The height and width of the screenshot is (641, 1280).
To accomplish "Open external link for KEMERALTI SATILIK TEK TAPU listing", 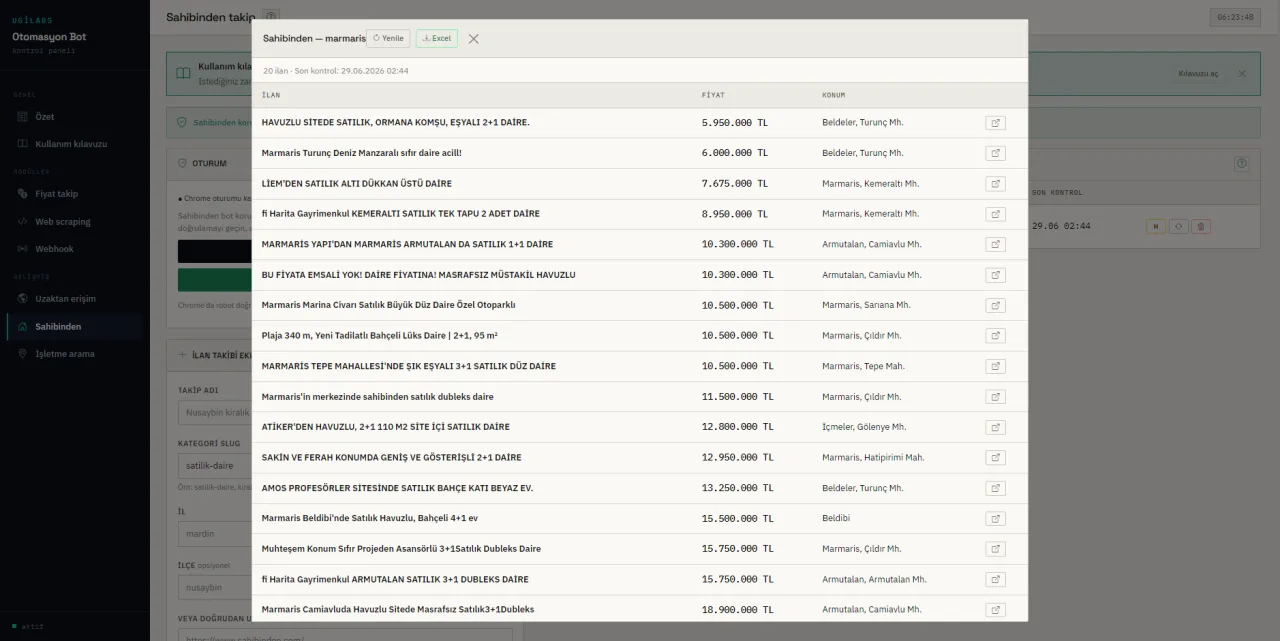I will click(x=995, y=214).
